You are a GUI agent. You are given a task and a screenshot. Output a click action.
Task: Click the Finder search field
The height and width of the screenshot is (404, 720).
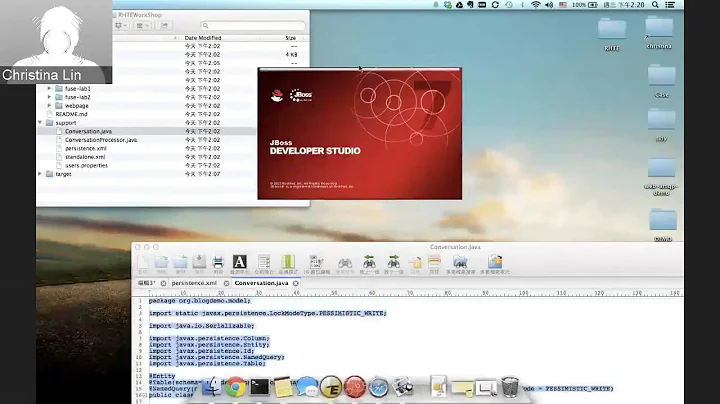[x=253, y=26]
